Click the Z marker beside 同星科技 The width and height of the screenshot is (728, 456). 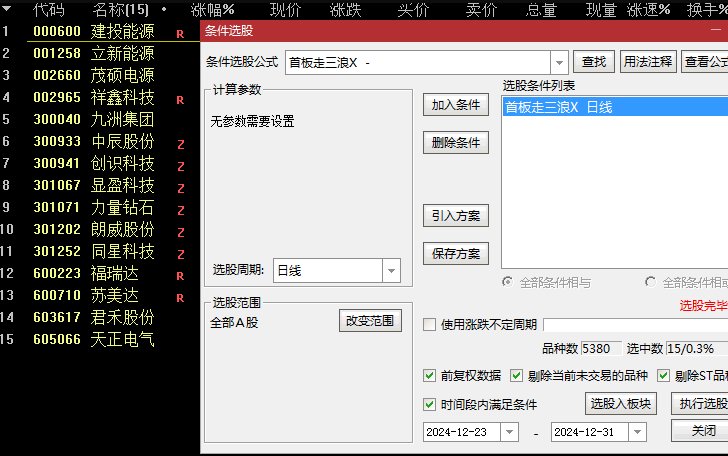[x=181, y=254]
